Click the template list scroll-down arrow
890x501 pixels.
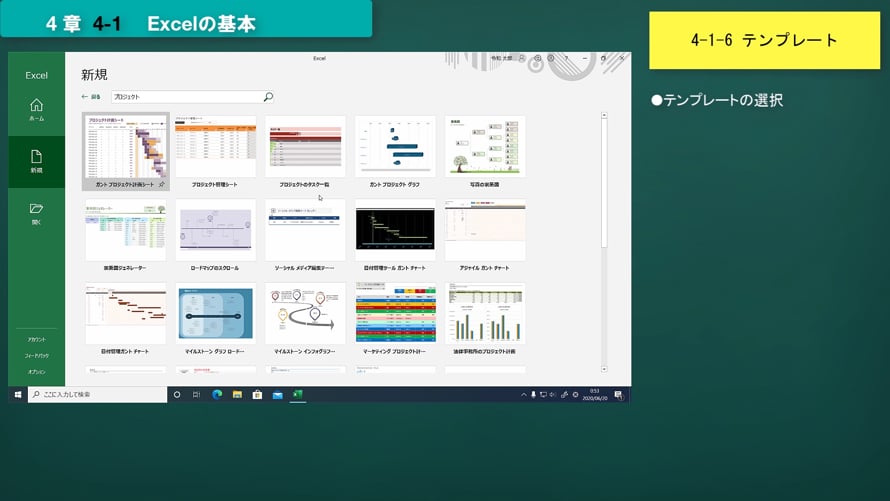(604, 369)
